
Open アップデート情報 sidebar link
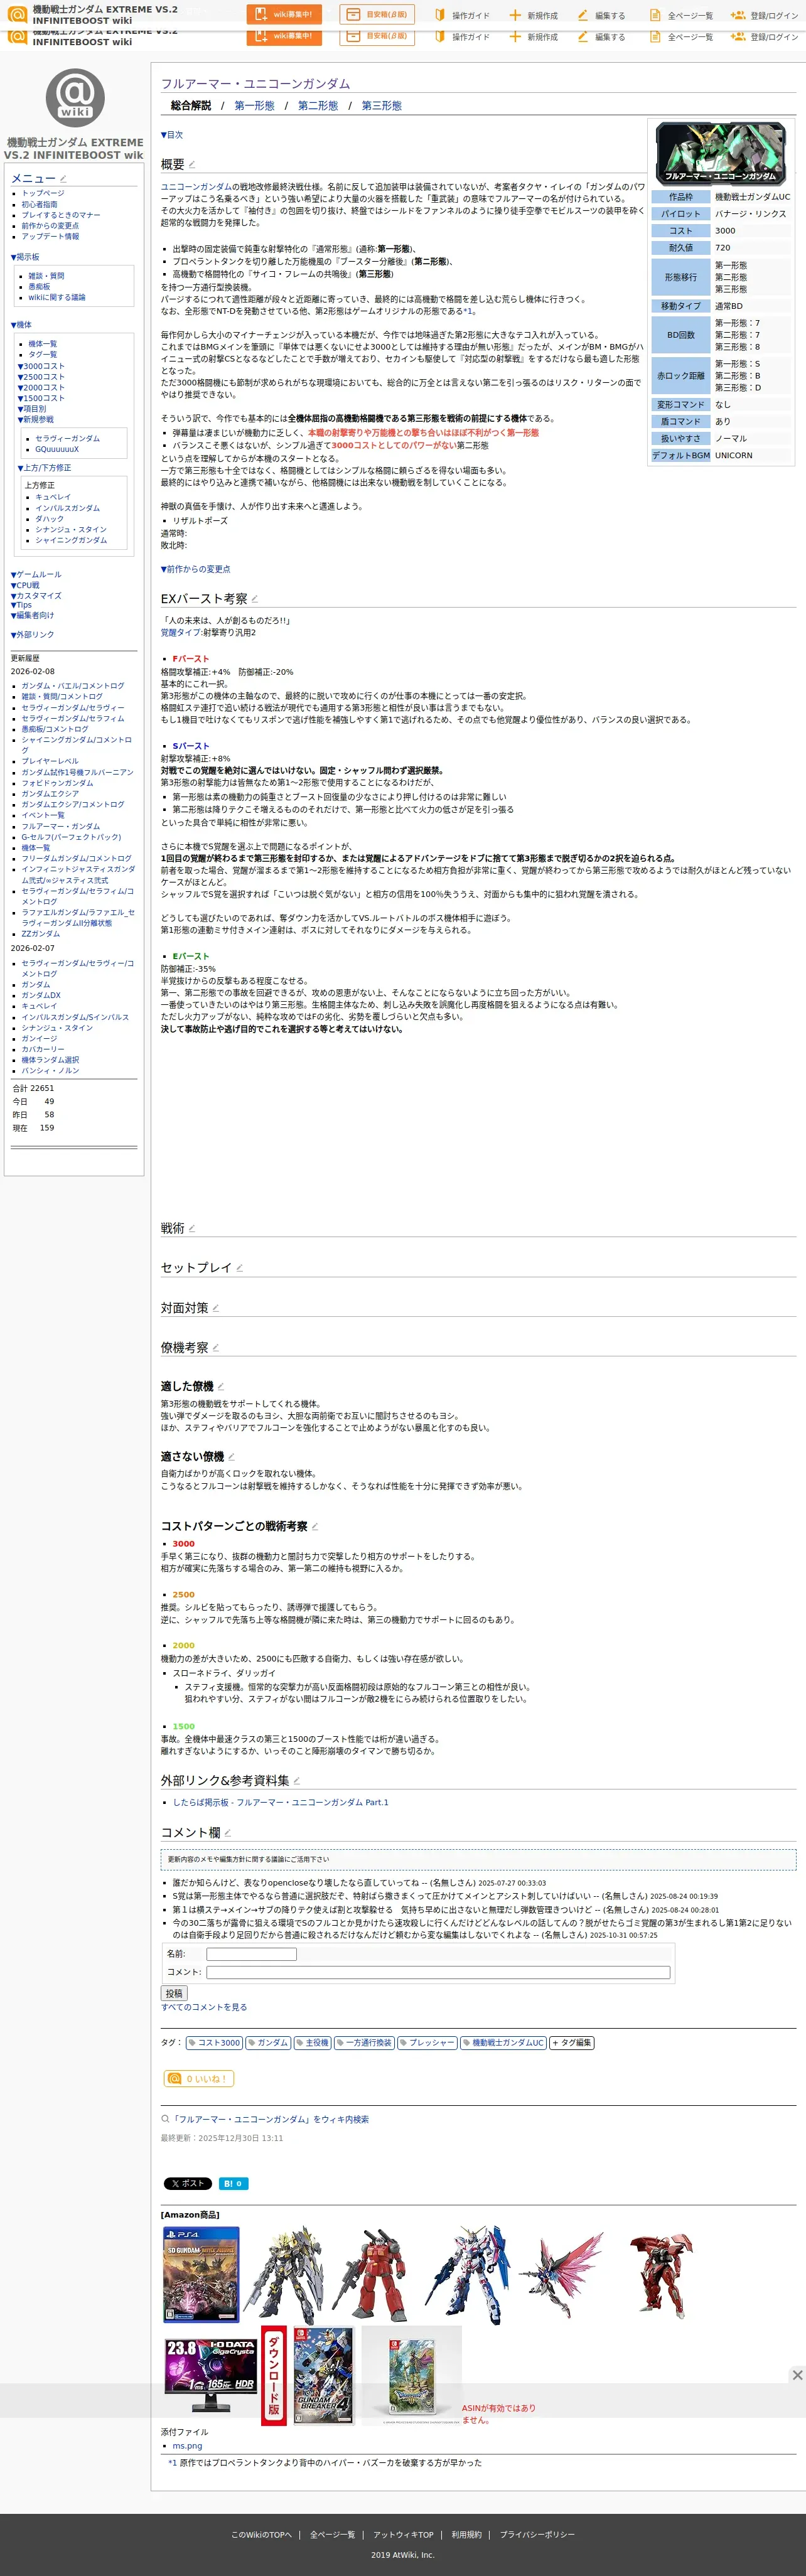point(50,237)
